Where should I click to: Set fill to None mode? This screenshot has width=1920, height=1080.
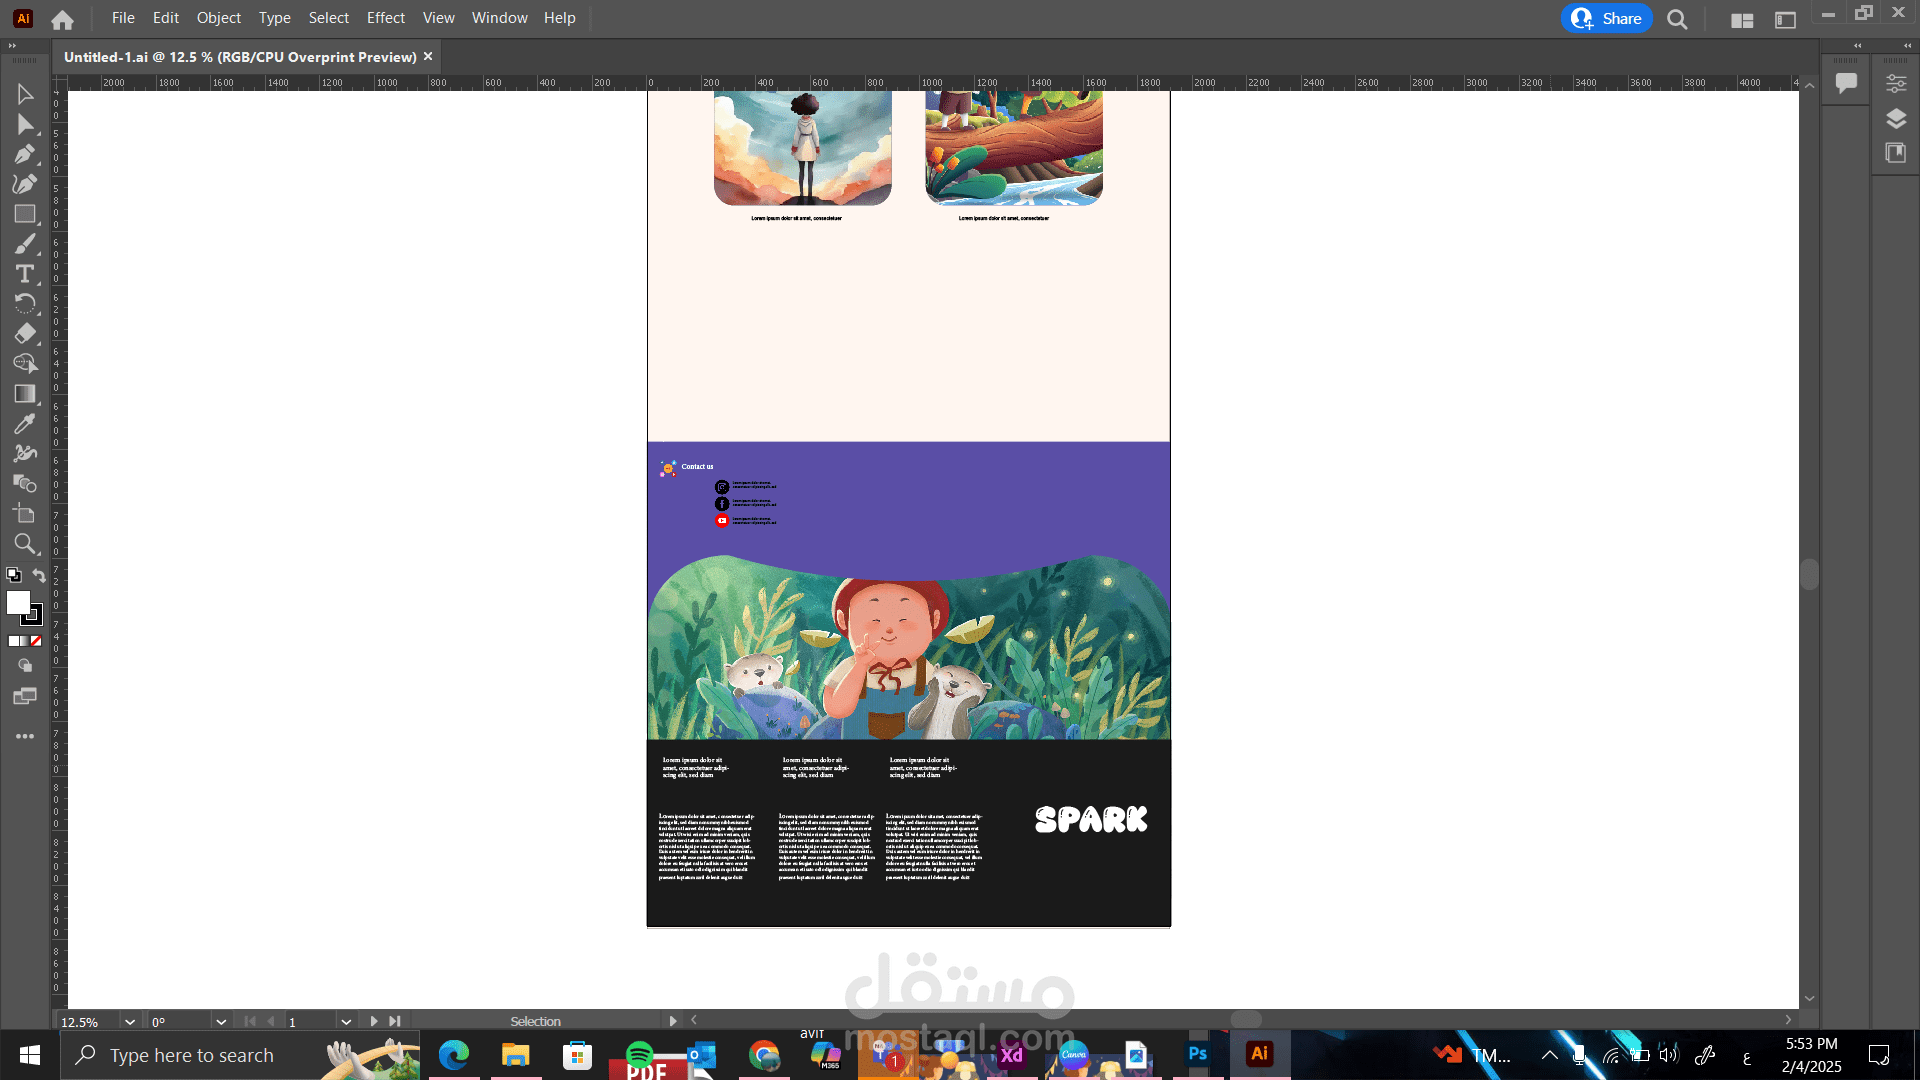[36, 641]
